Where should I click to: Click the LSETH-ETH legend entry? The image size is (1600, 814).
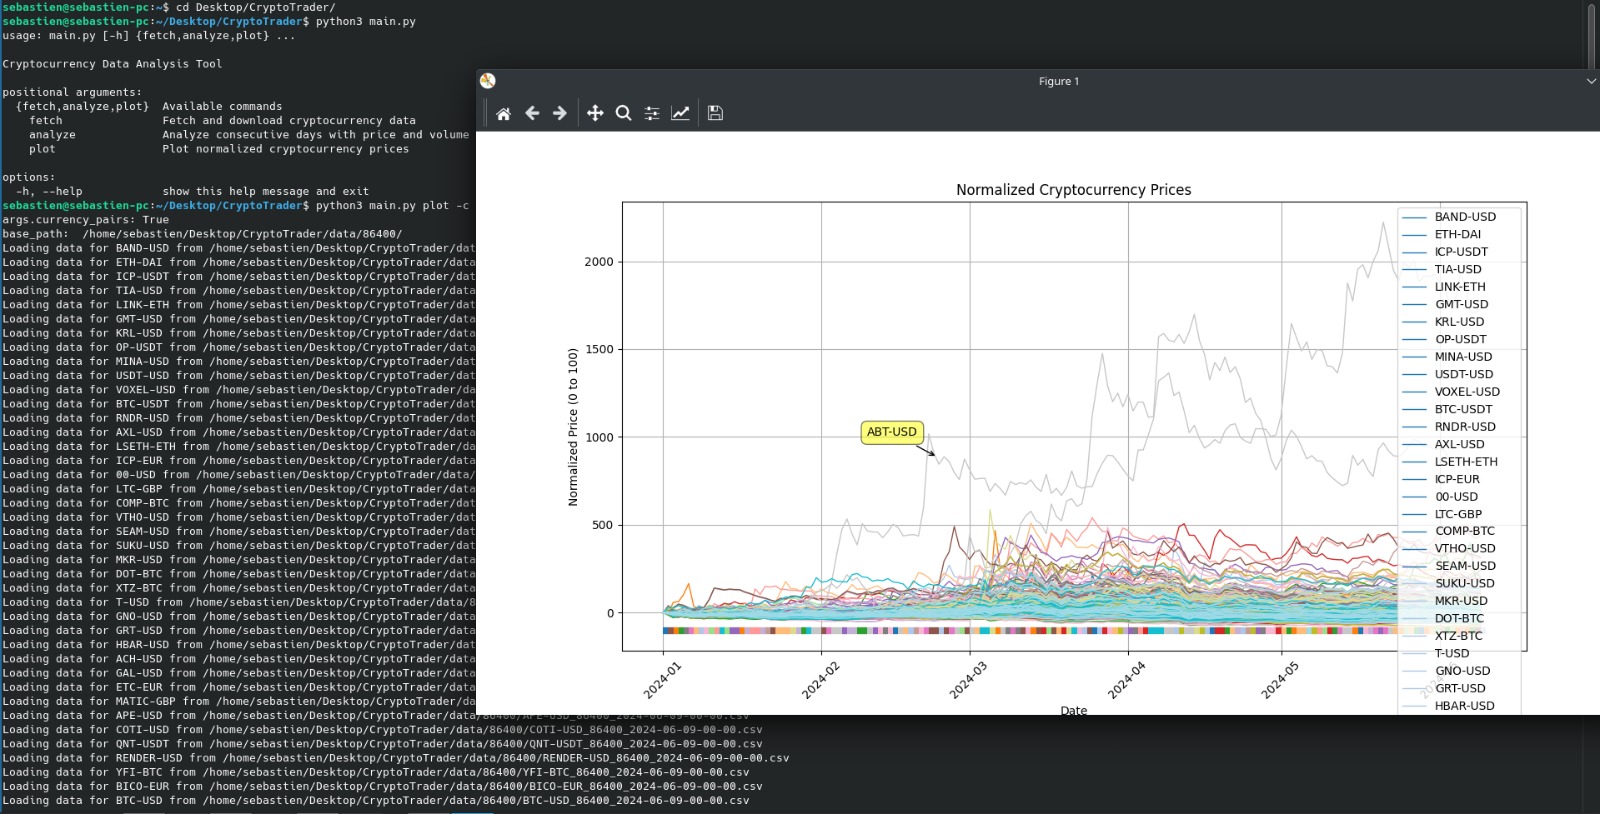(1450, 462)
